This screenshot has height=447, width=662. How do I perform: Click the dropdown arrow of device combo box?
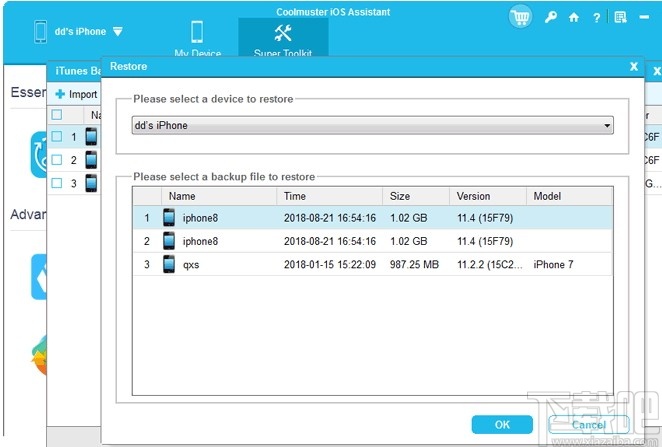click(x=607, y=126)
